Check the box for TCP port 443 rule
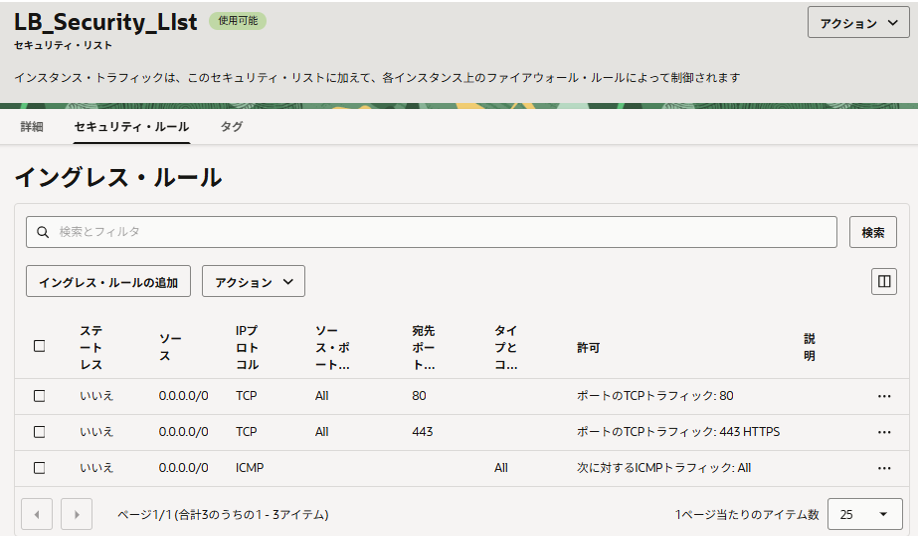 tap(40, 432)
